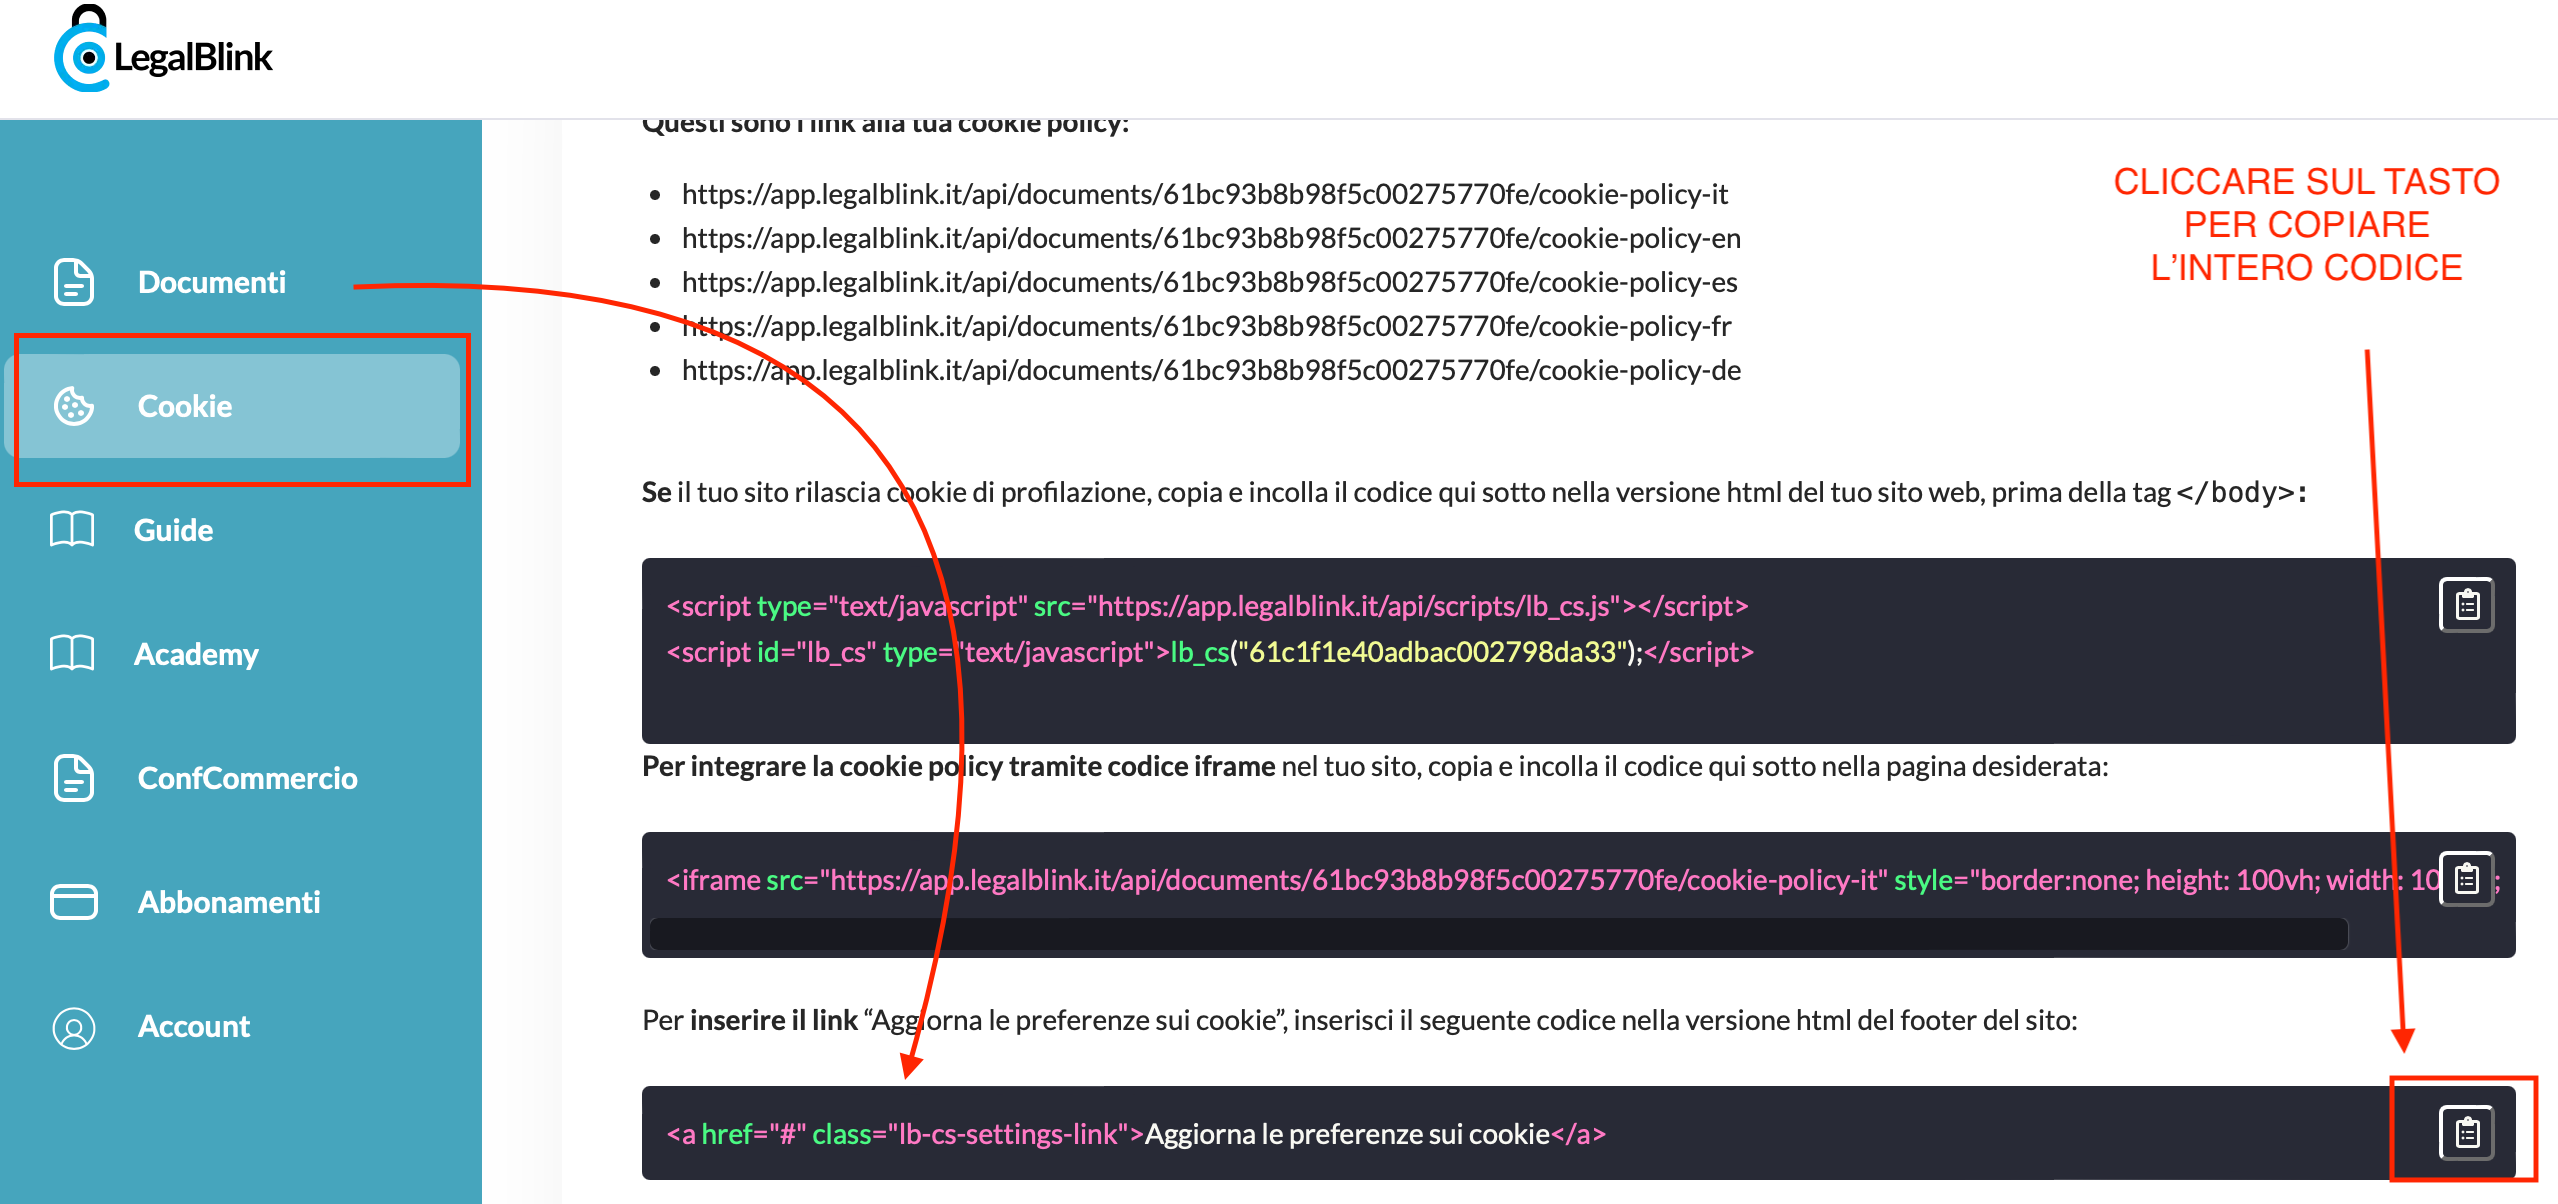Click the 'Per inserire il link' paragraph

1360,1020
